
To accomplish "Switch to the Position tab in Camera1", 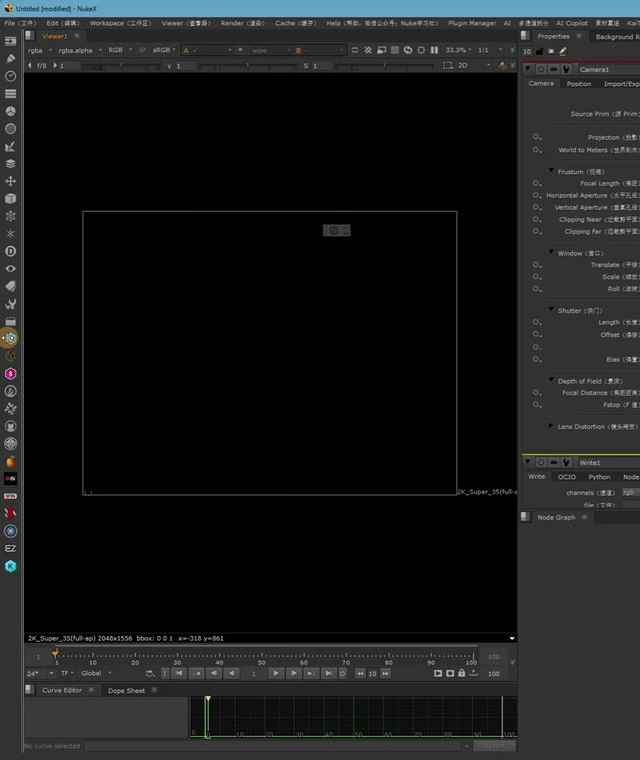I will (x=579, y=84).
